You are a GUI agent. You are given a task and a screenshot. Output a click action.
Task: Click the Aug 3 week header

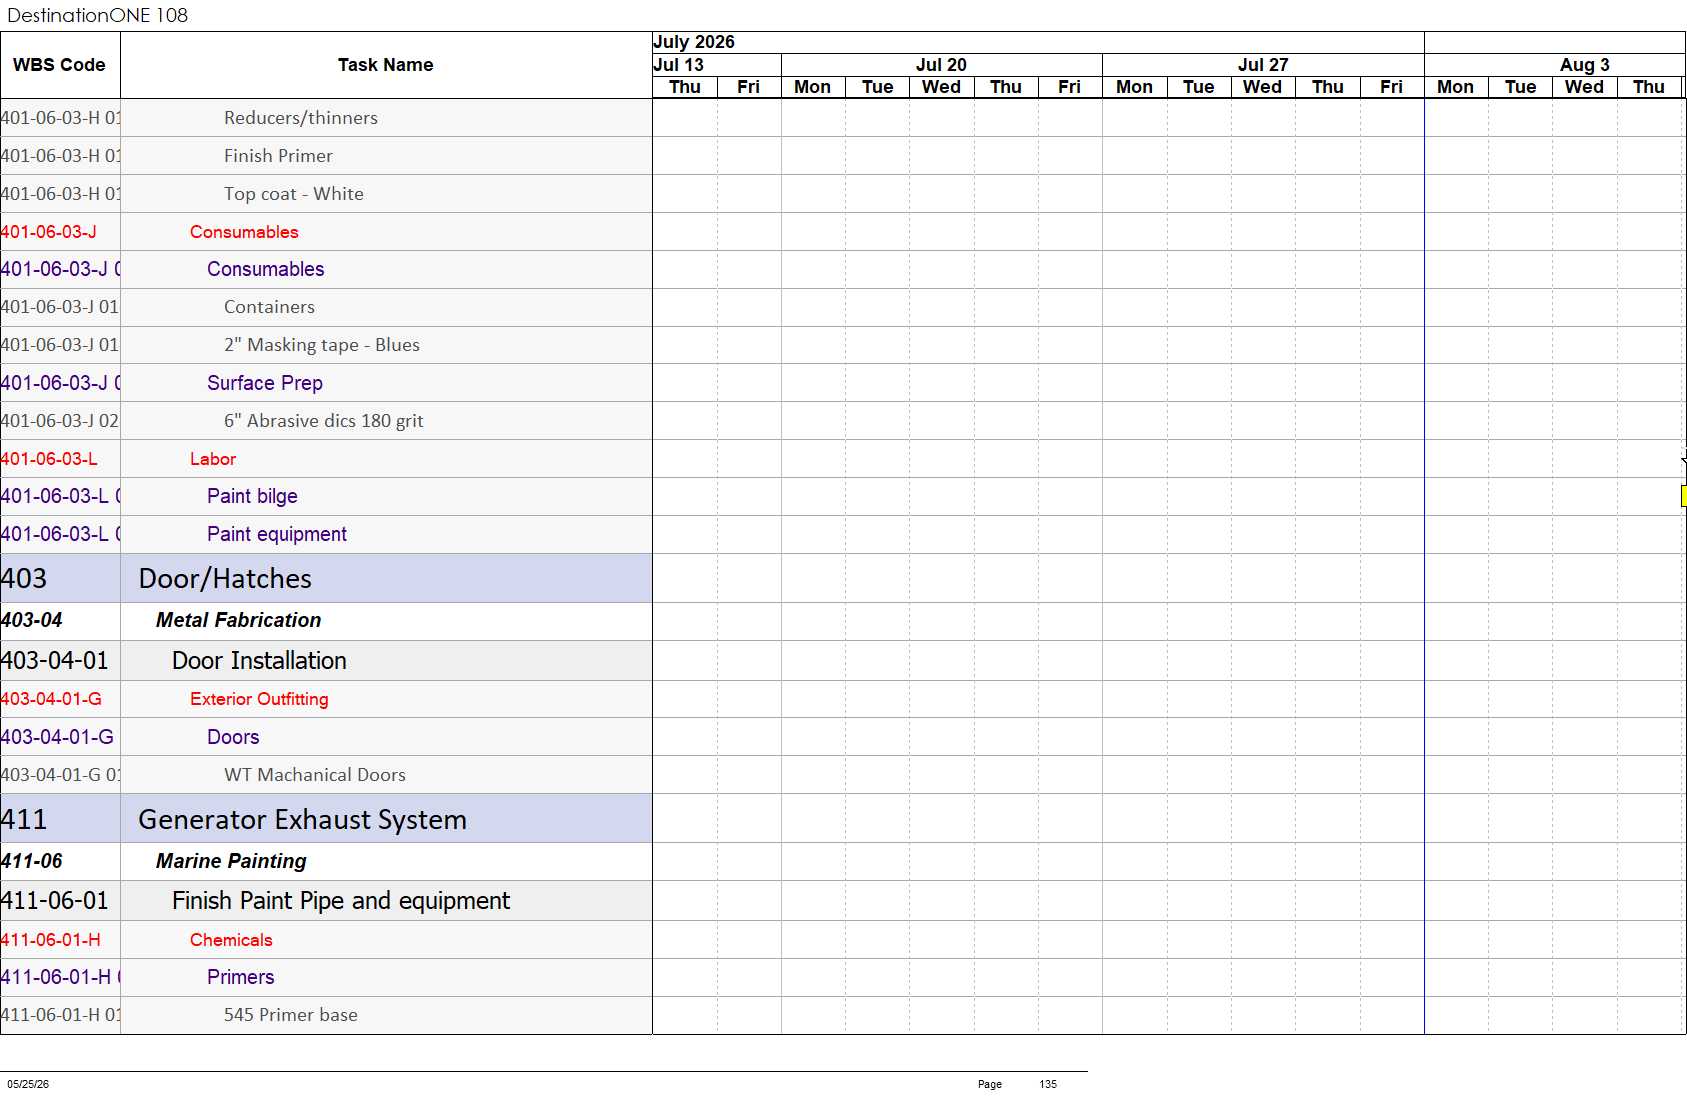[x=1585, y=65]
